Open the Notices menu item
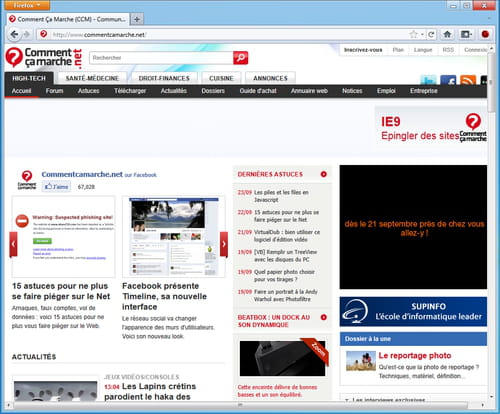 pyautogui.click(x=352, y=91)
